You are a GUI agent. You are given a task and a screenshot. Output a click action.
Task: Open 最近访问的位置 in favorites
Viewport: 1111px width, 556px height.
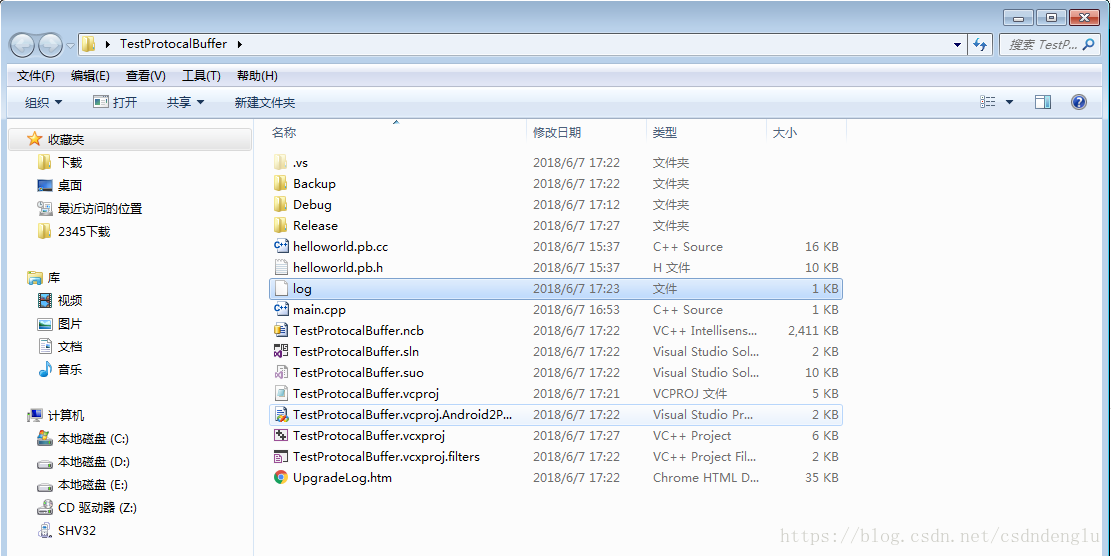100,209
